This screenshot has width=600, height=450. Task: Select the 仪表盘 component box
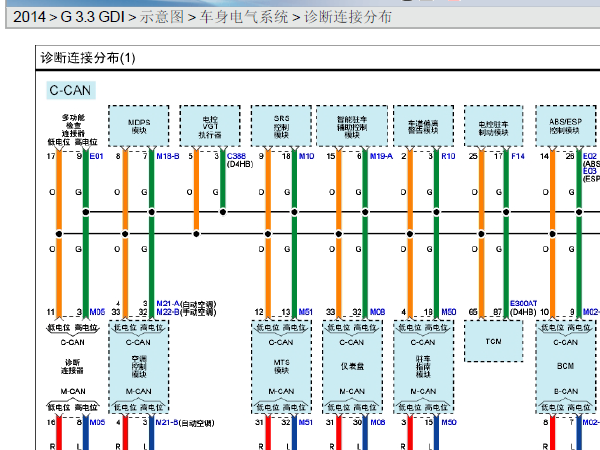(352, 367)
